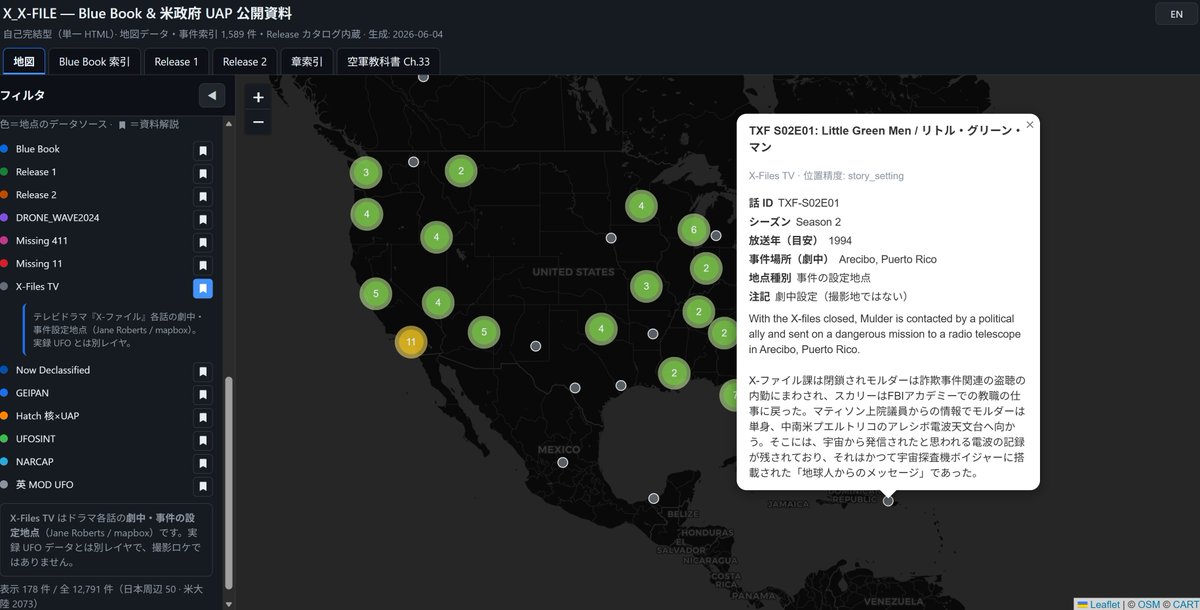Open the OSM attribution link

pos(1148,604)
